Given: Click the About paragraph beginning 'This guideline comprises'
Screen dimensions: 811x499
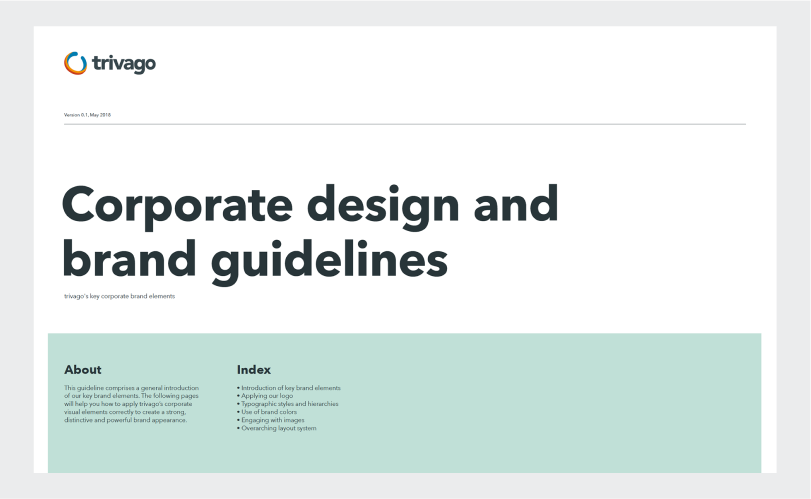Looking at the screenshot, I should coord(131,404).
